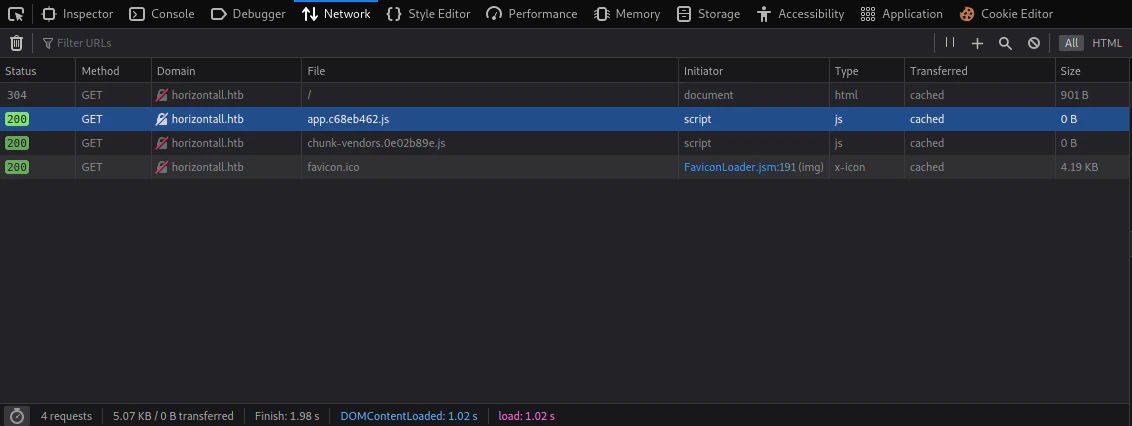1132x426 pixels.
Task: Clear network log with trash icon
Action: (x=17, y=43)
